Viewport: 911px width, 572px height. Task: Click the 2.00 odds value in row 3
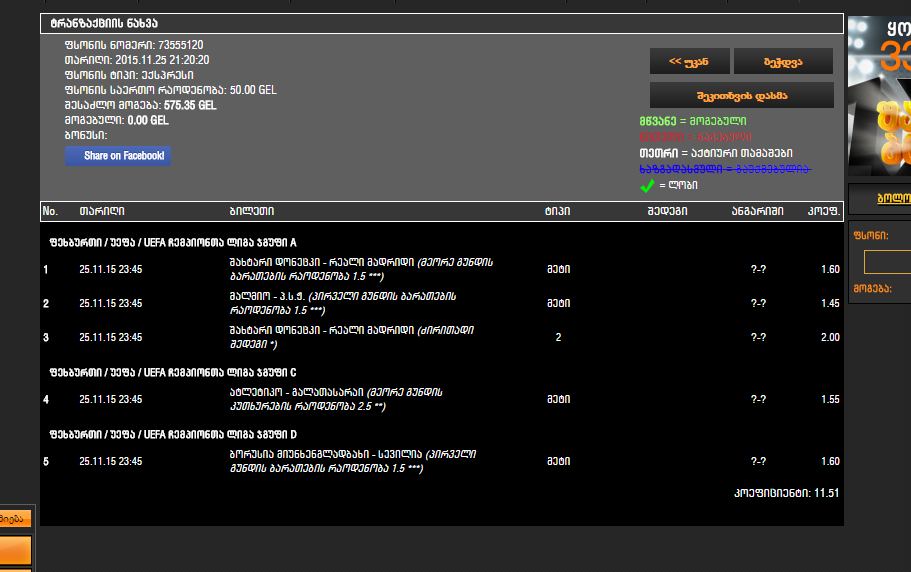point(830,337)
